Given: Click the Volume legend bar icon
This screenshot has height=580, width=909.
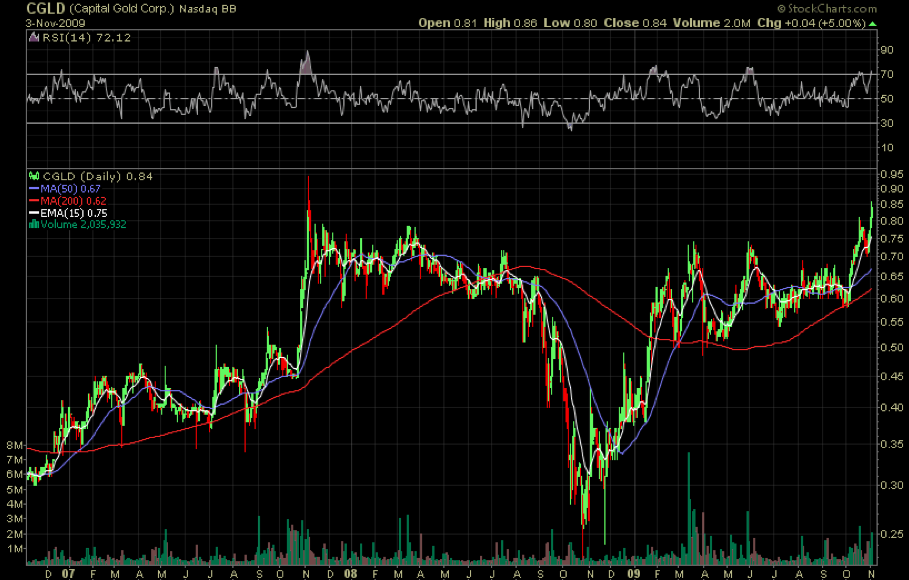Looking at the screenshot, I should 34,224.
